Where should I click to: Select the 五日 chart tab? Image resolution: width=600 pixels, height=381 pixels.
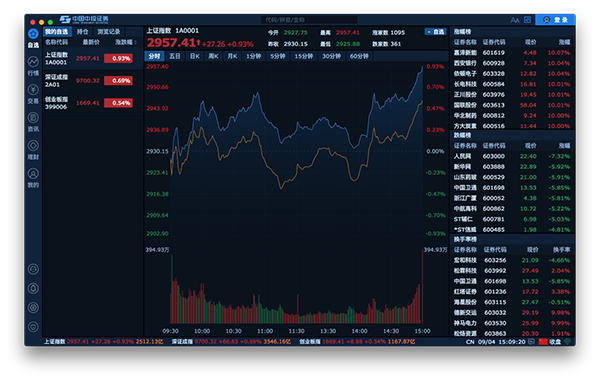(x=174, y=56)
